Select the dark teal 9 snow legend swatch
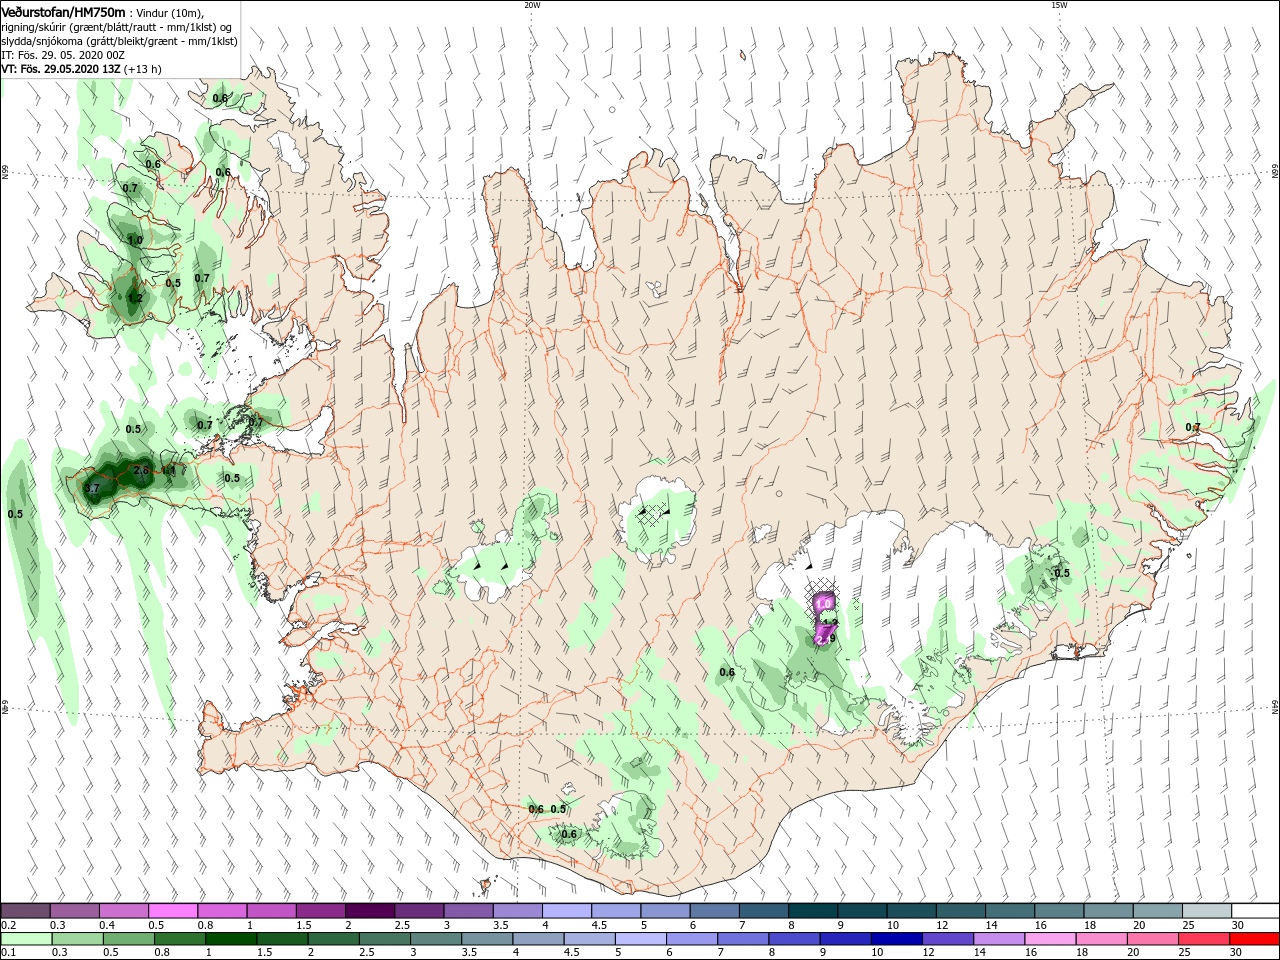This screenshot has width=1280, height=960. 861,911
